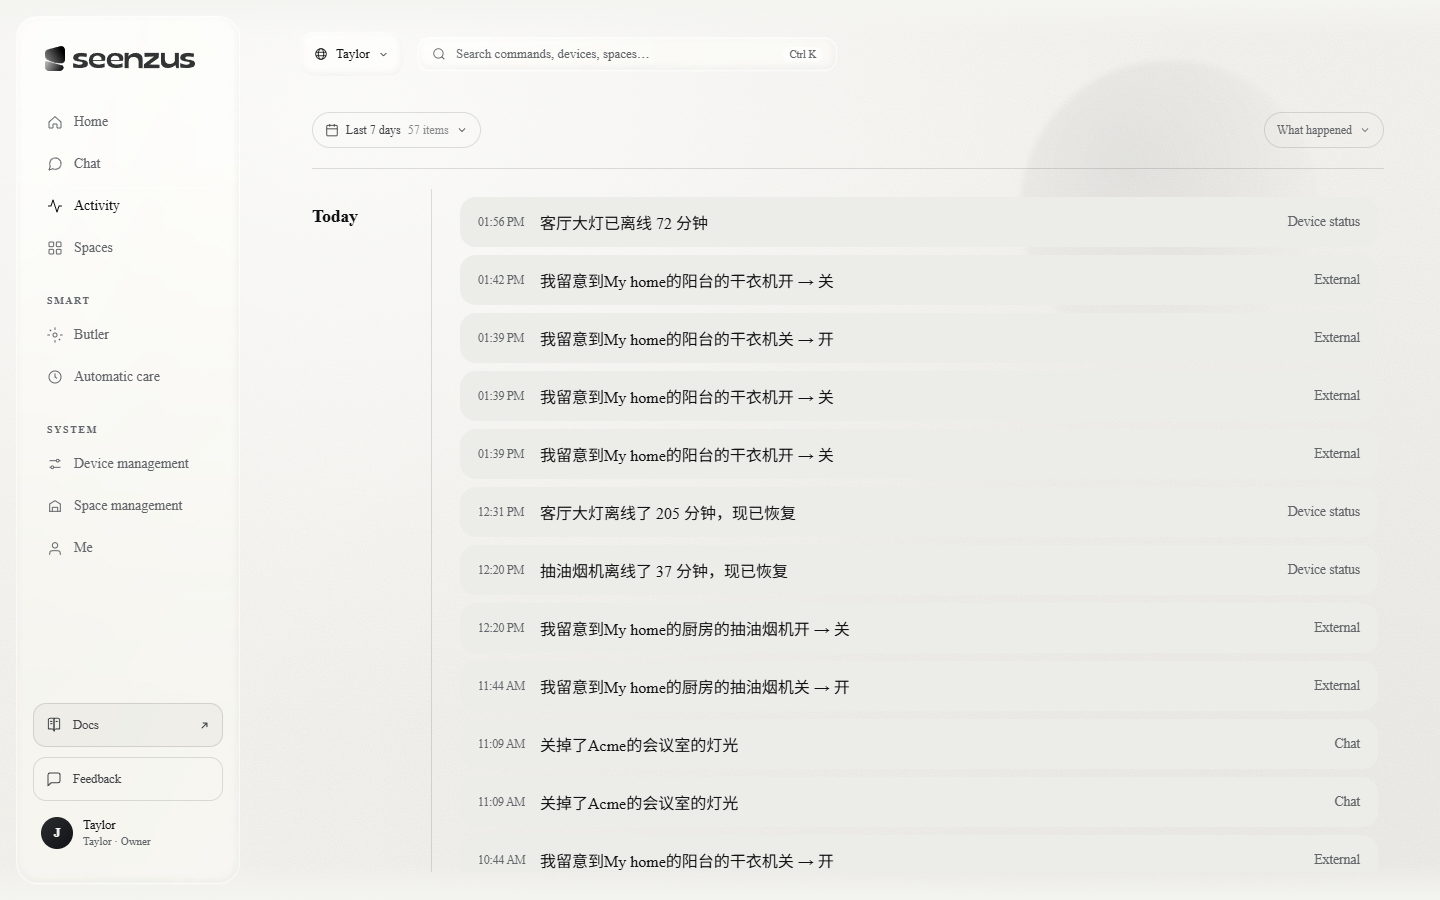Click the Spaces grid icon

[55, 248]
